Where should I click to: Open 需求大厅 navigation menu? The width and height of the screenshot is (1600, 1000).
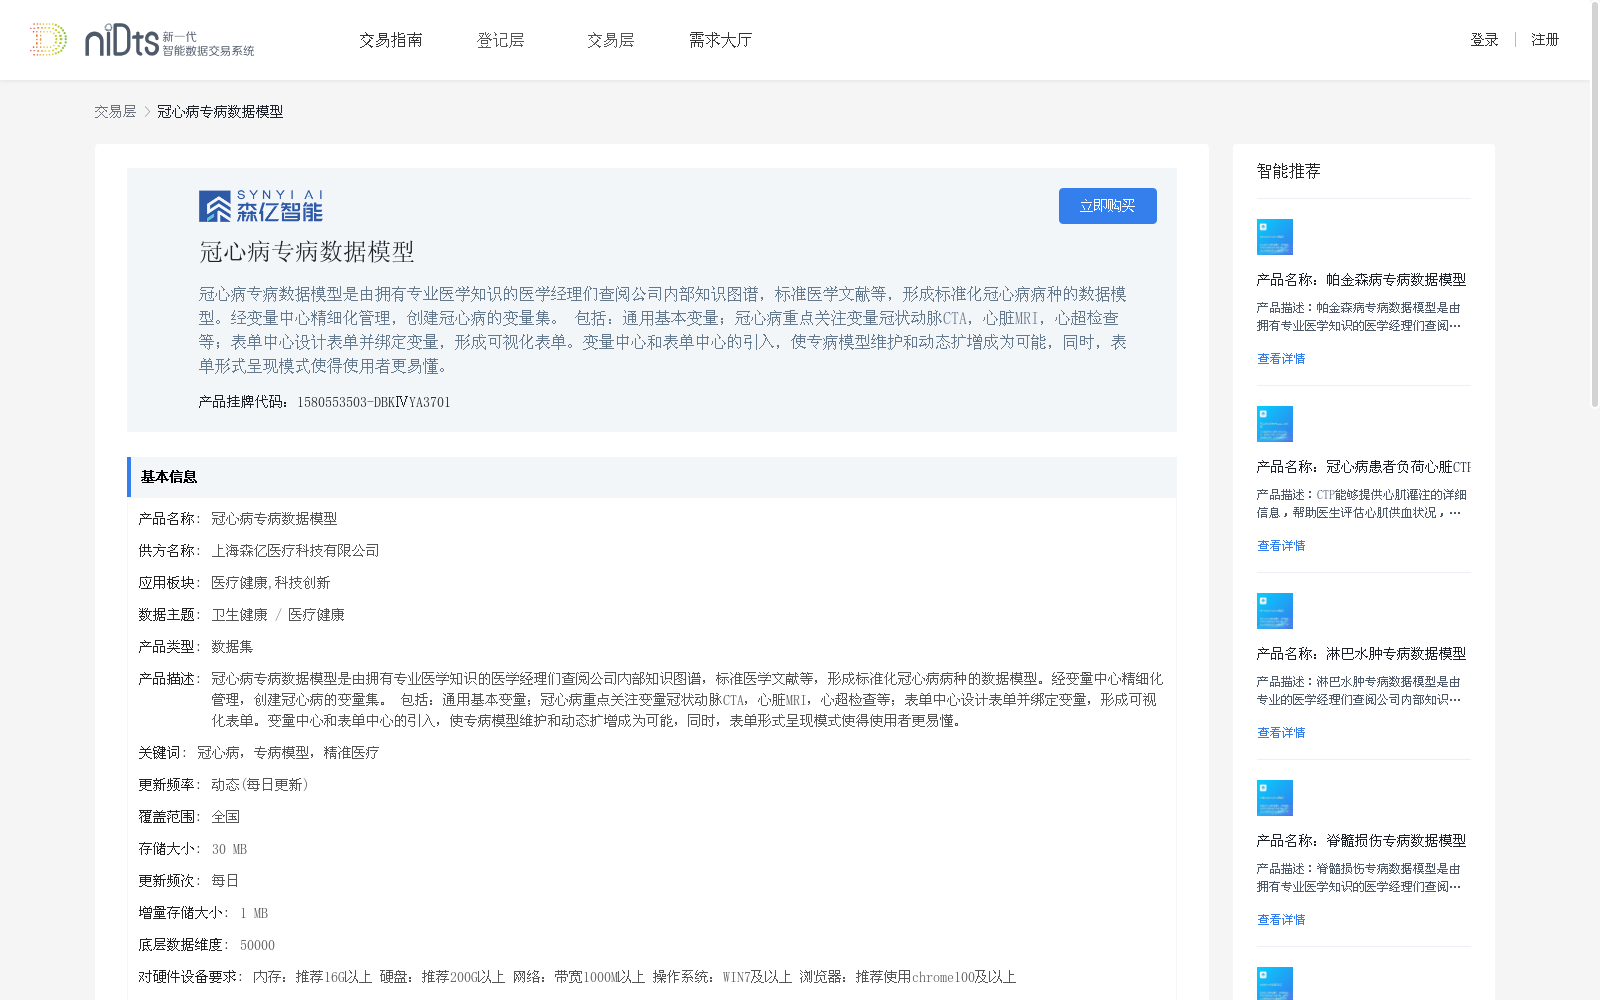click(721, 40)
